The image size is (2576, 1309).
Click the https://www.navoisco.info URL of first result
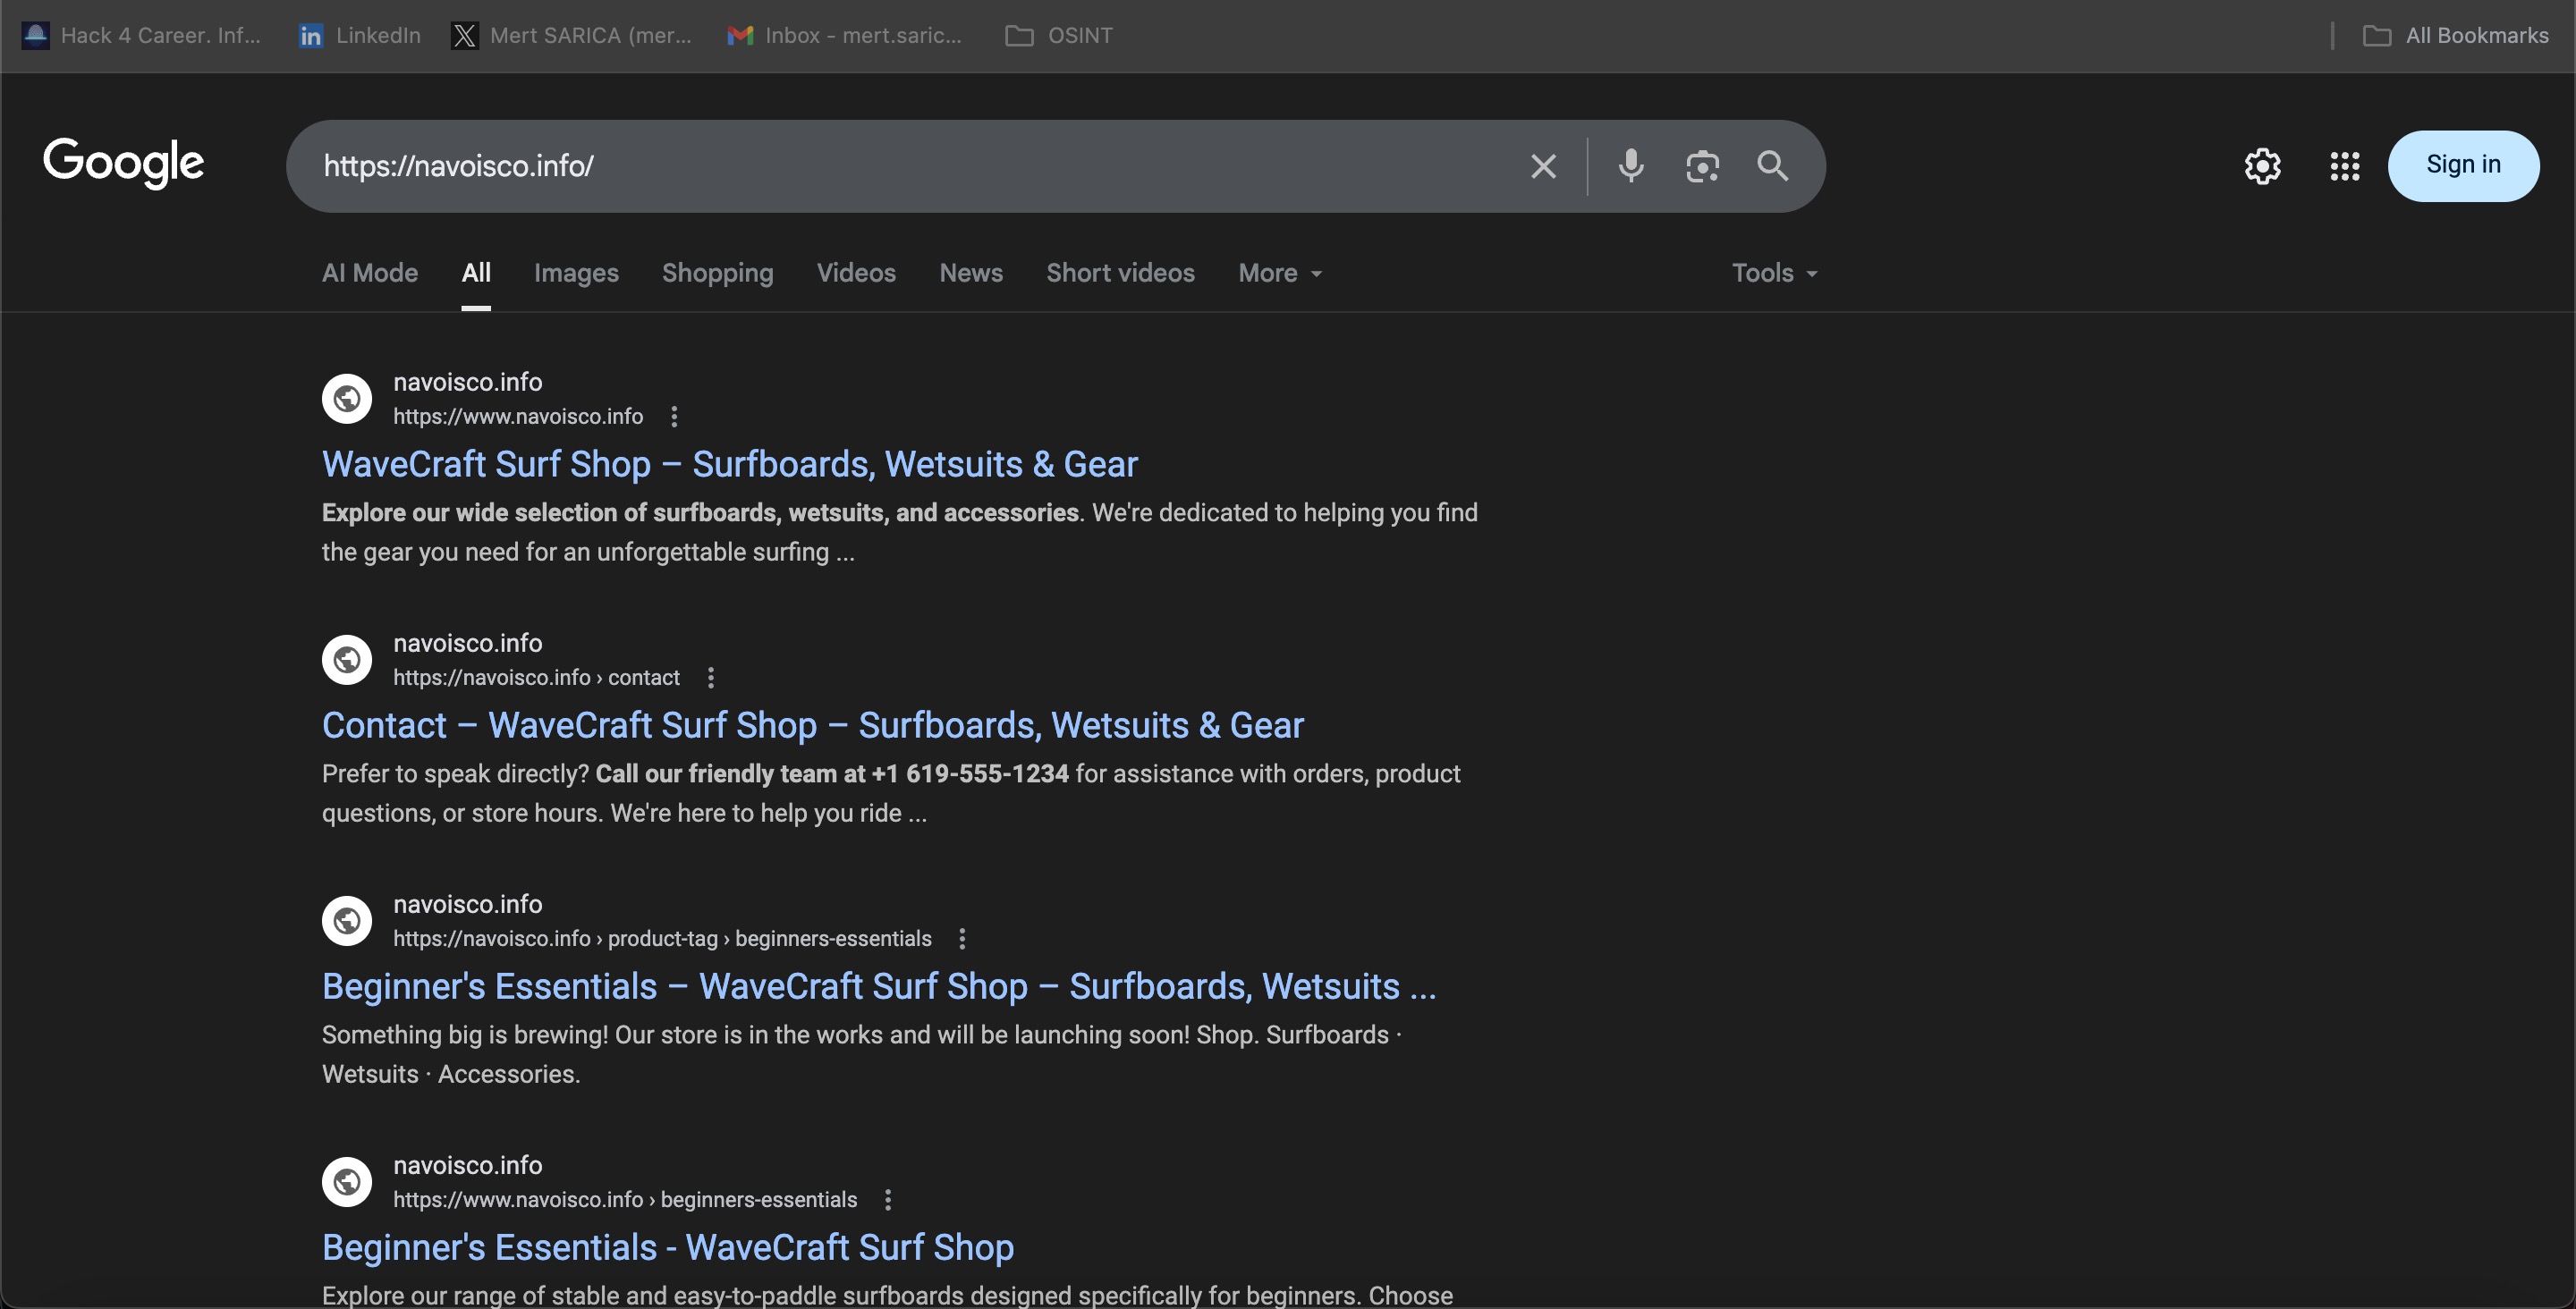click(x=518, y=417)
